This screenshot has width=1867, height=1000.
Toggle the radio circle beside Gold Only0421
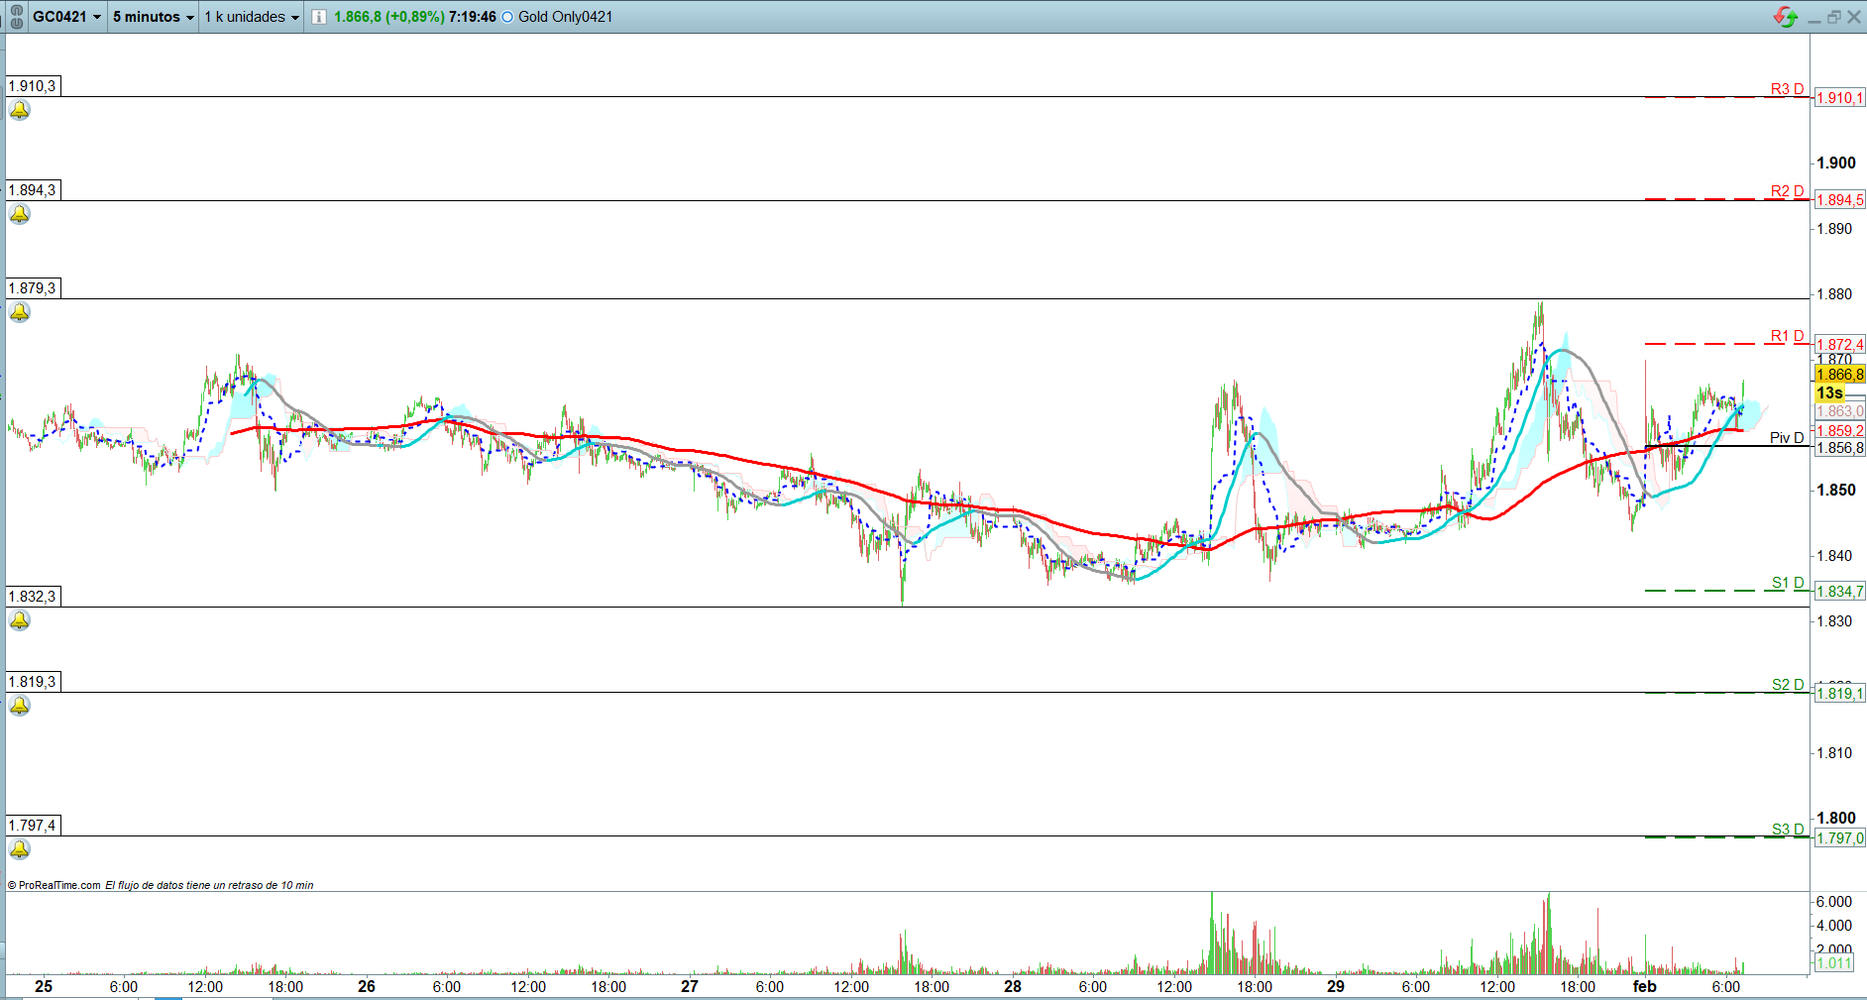point(508,17)
